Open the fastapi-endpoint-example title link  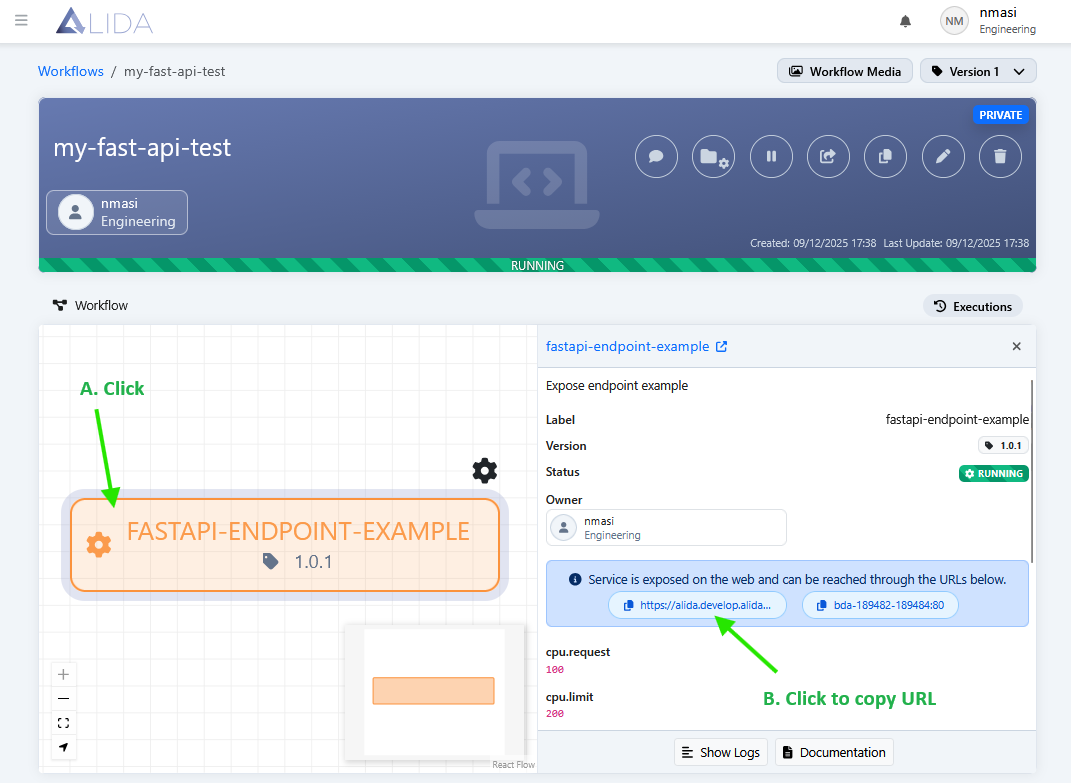point(628,346)
